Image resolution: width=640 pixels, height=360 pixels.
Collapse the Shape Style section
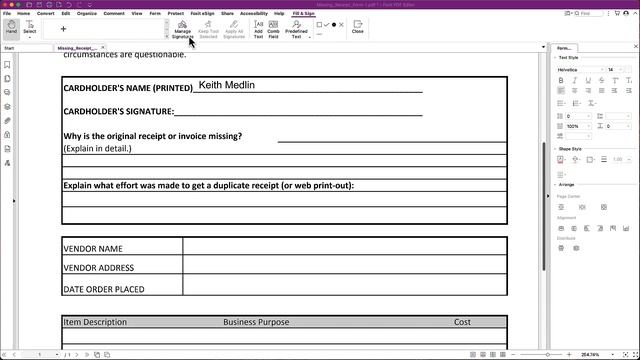555,149
